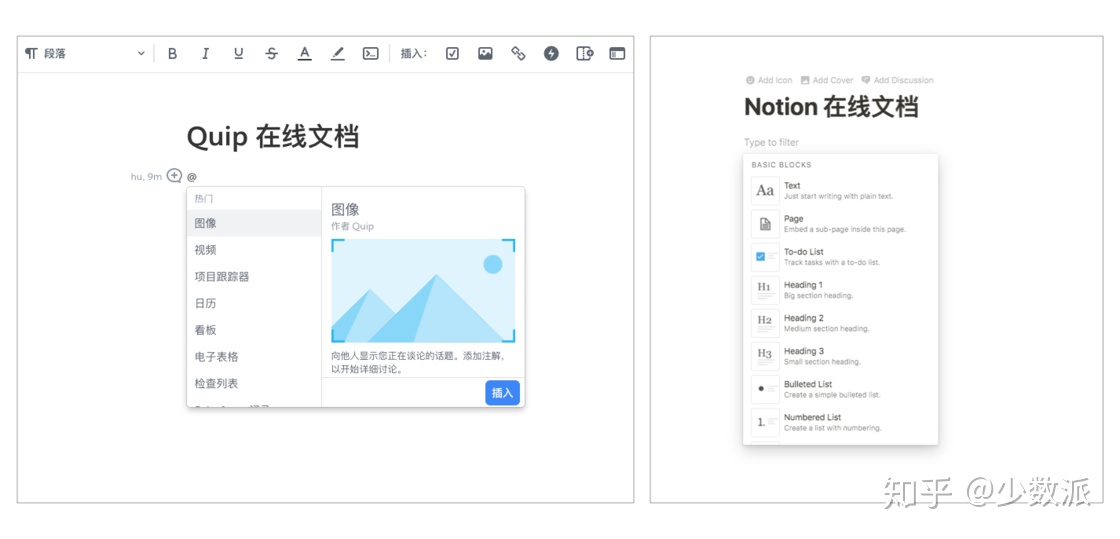Click the Quip 在线文档 title
This screenshot has height=539, width=1120.
click(273, 136)
